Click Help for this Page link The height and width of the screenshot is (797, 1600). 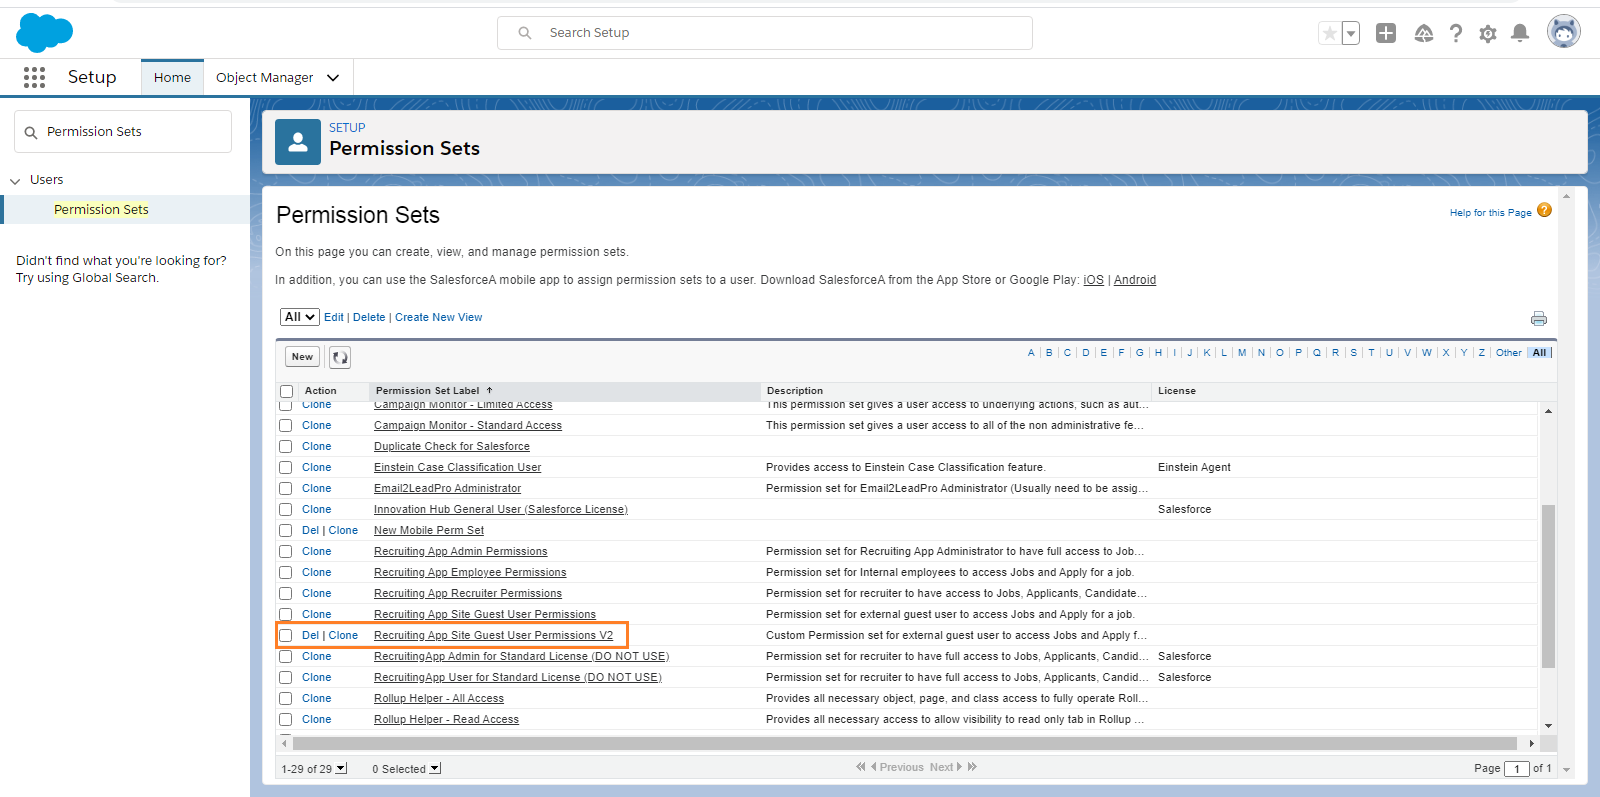(x=1490, y=213)
